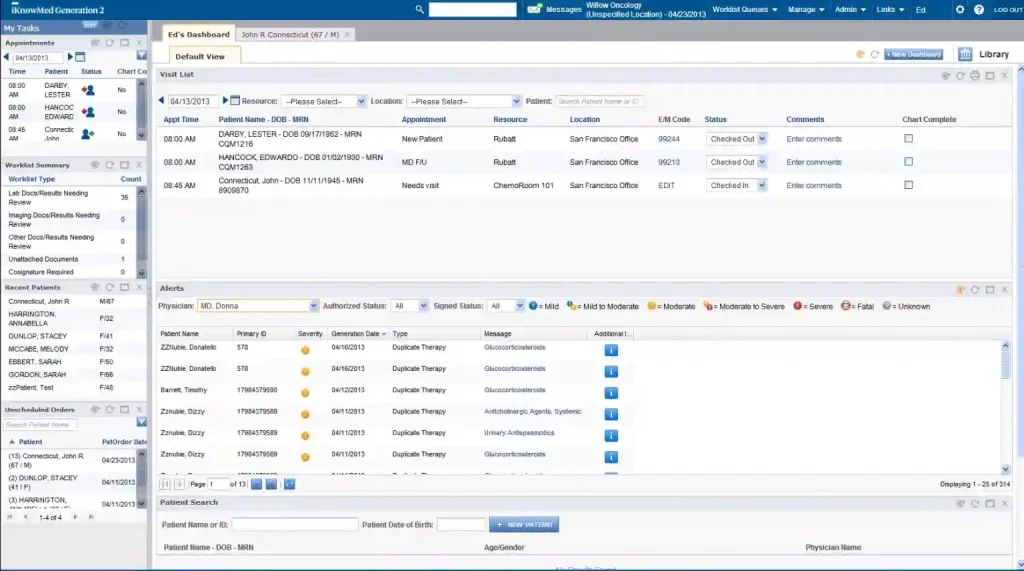Image resolution: width=1024 pixels, height=571 pixels.
Task: Open the Library building icon
Action: 965,54
